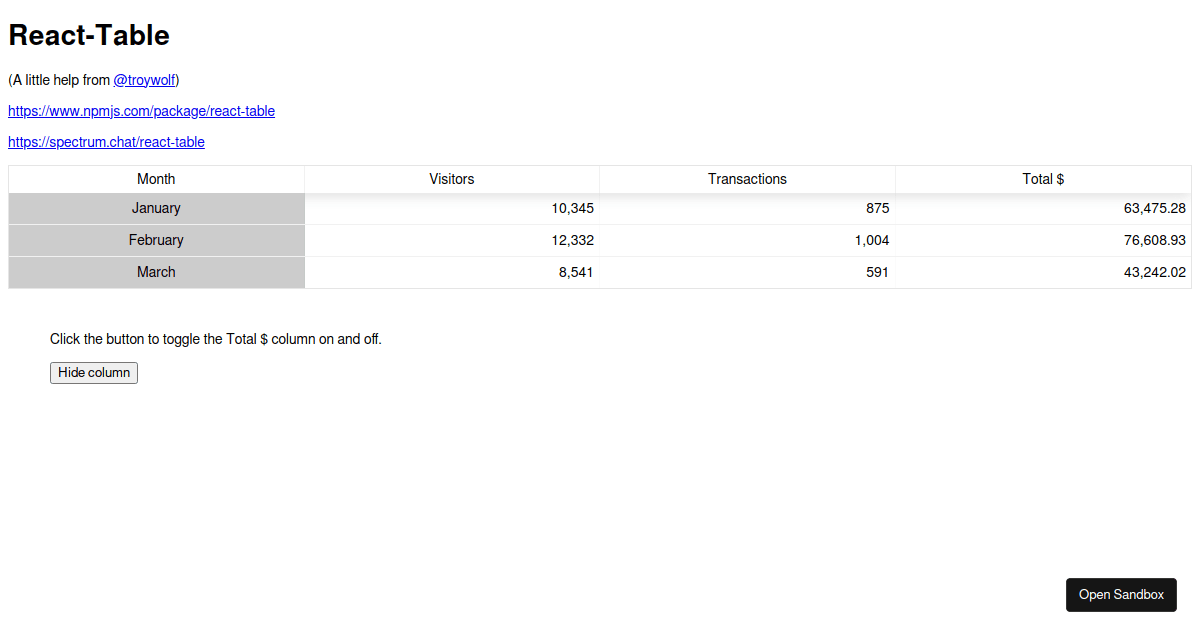Image resolution: width=1200 pixels, height=630 pixels.
Task: Click the 76,608.93 total cell
Action: (1043, 240)
